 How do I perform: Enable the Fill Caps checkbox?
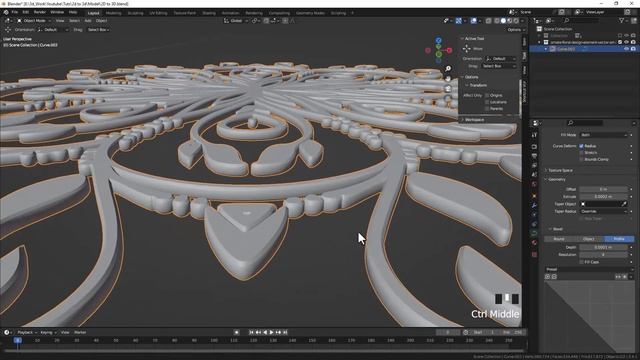point(581,262)
